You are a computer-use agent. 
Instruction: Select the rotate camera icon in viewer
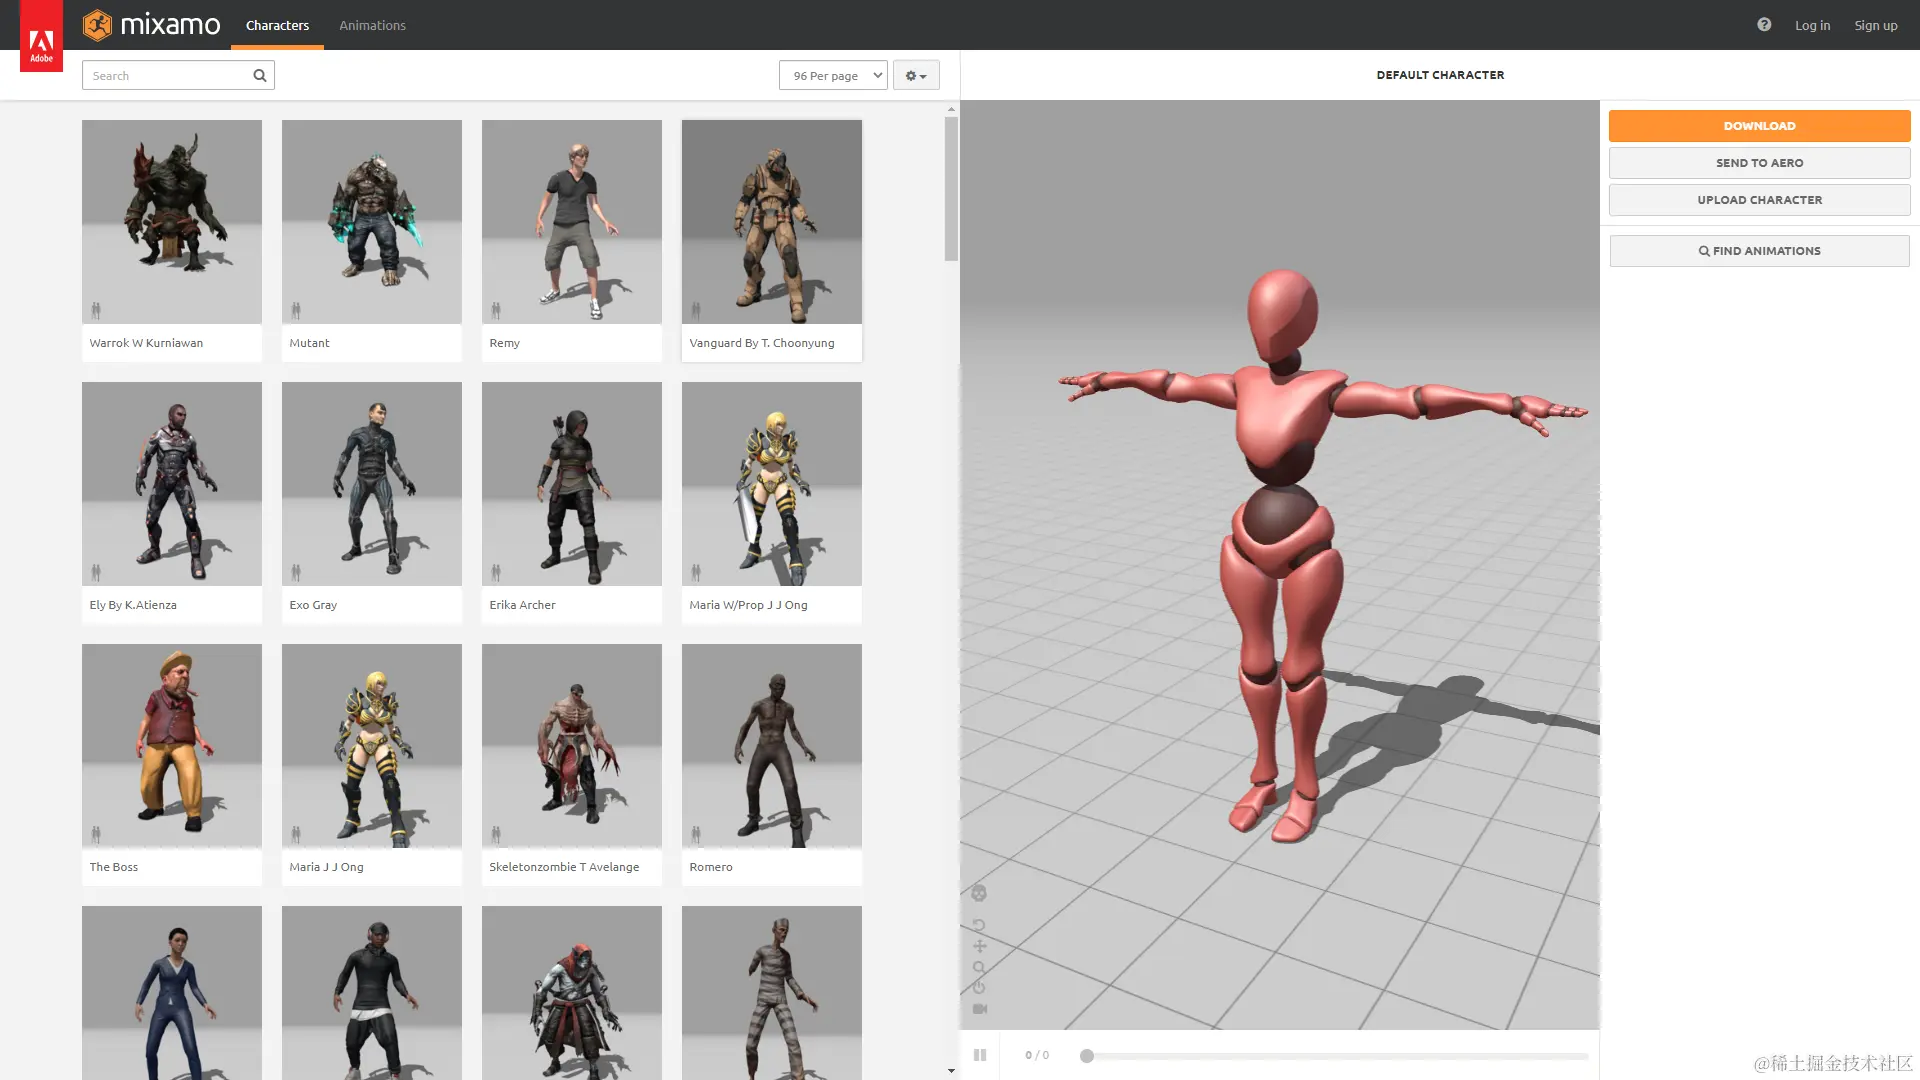click(x=979, y=925)
